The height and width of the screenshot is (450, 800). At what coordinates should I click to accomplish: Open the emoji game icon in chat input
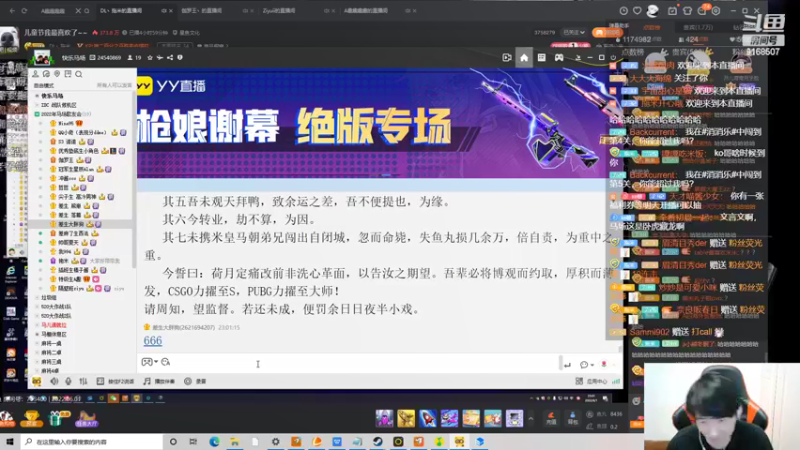(147, 362)
